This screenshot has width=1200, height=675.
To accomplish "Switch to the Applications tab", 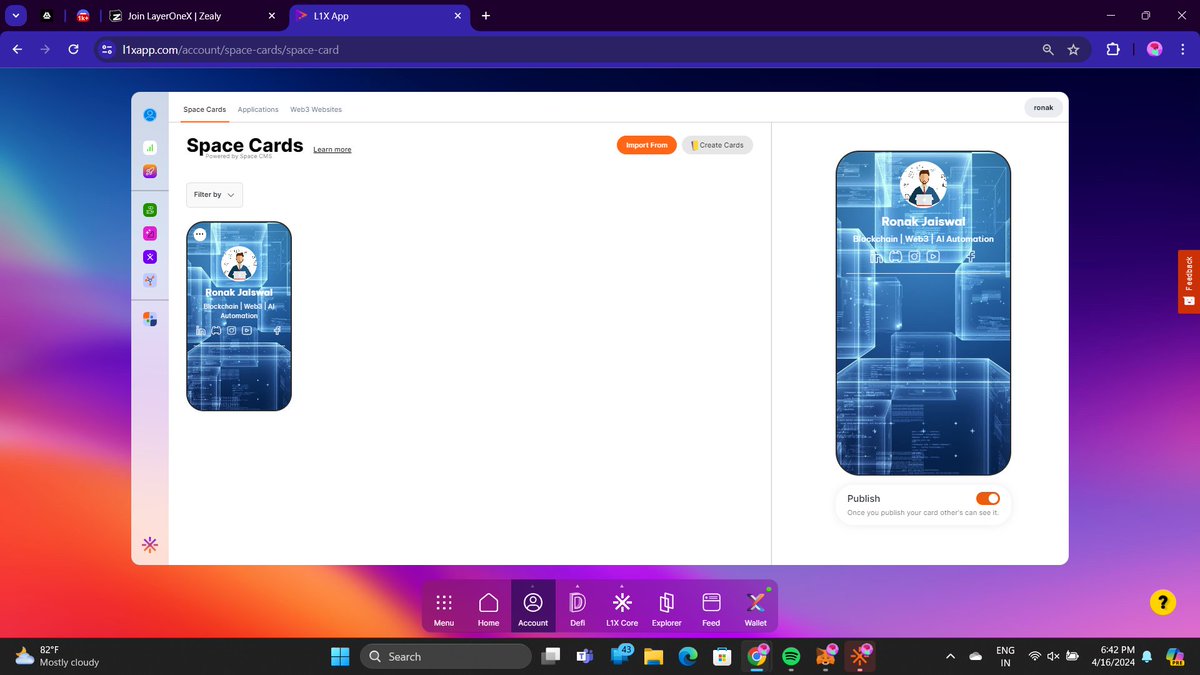I will pos(258,109).
